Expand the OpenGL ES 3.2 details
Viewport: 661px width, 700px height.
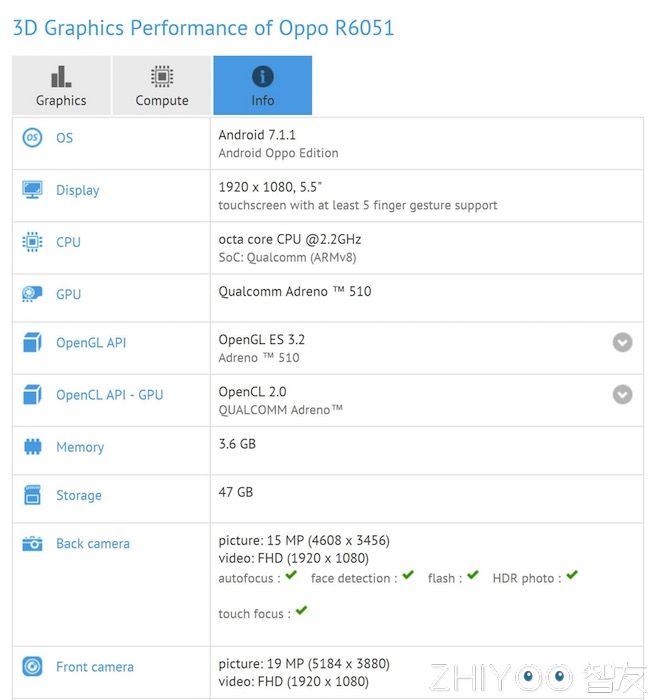click(x=622, y=343)
